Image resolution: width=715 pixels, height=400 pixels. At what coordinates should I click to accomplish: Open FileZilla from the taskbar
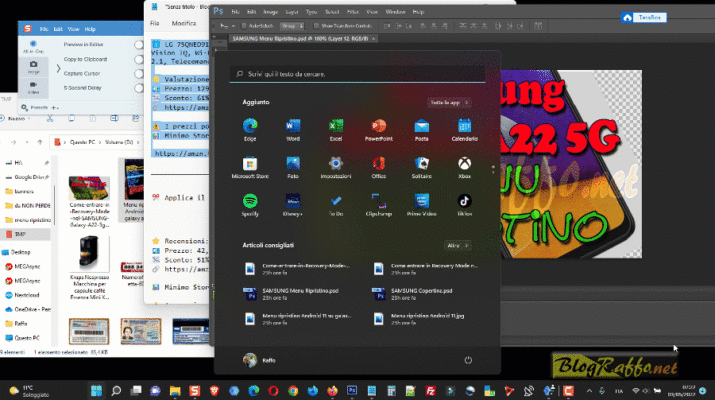click(x=430, y=390)
